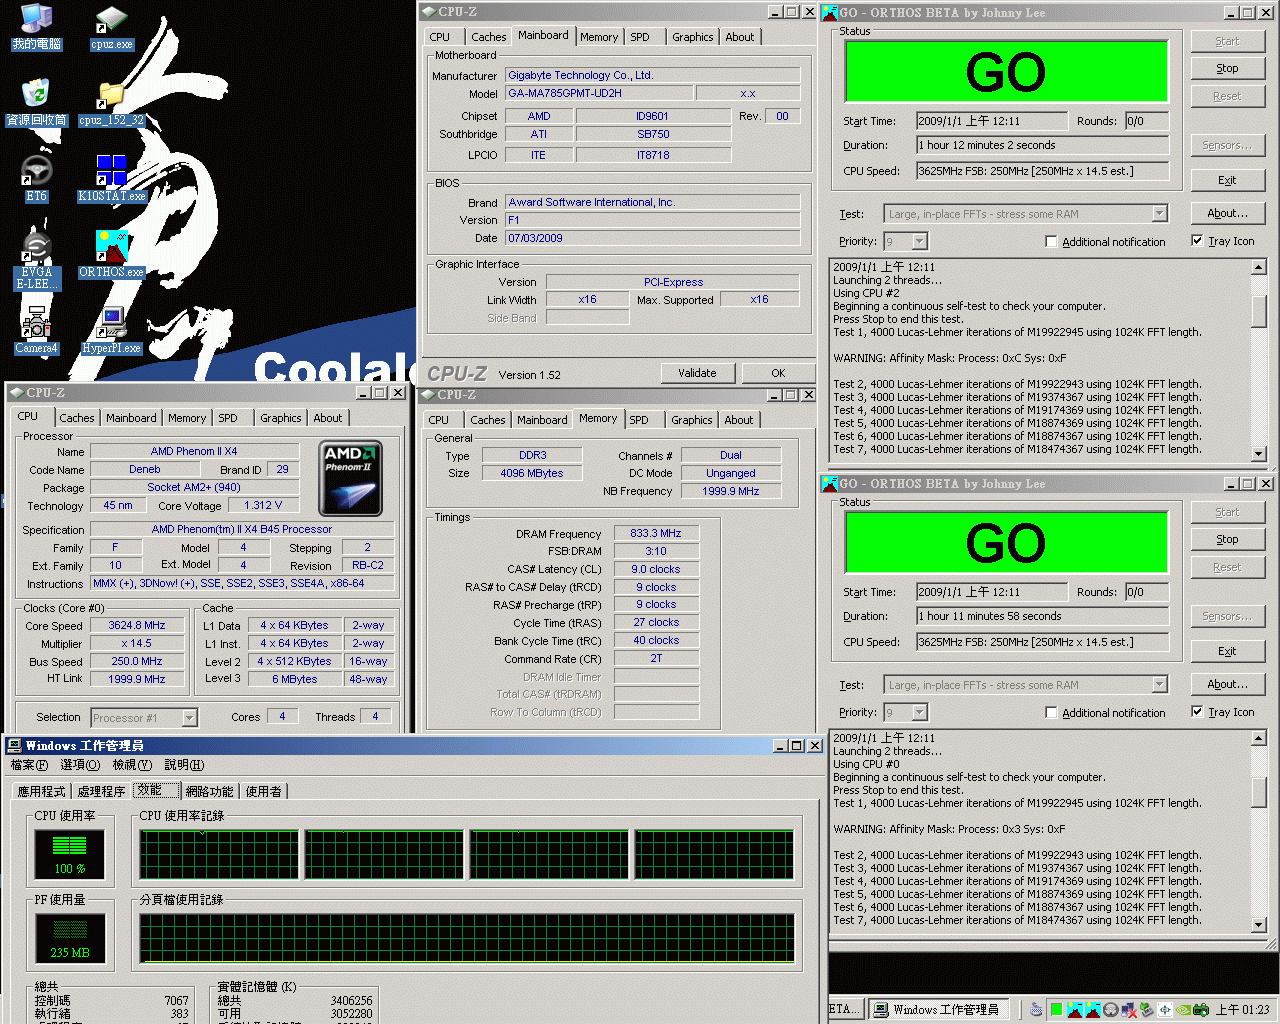The width and height of the screenshot is (1280, 1024).
Task: Click the Windows 工作管理員 taskbar button
Action: 938,1009
